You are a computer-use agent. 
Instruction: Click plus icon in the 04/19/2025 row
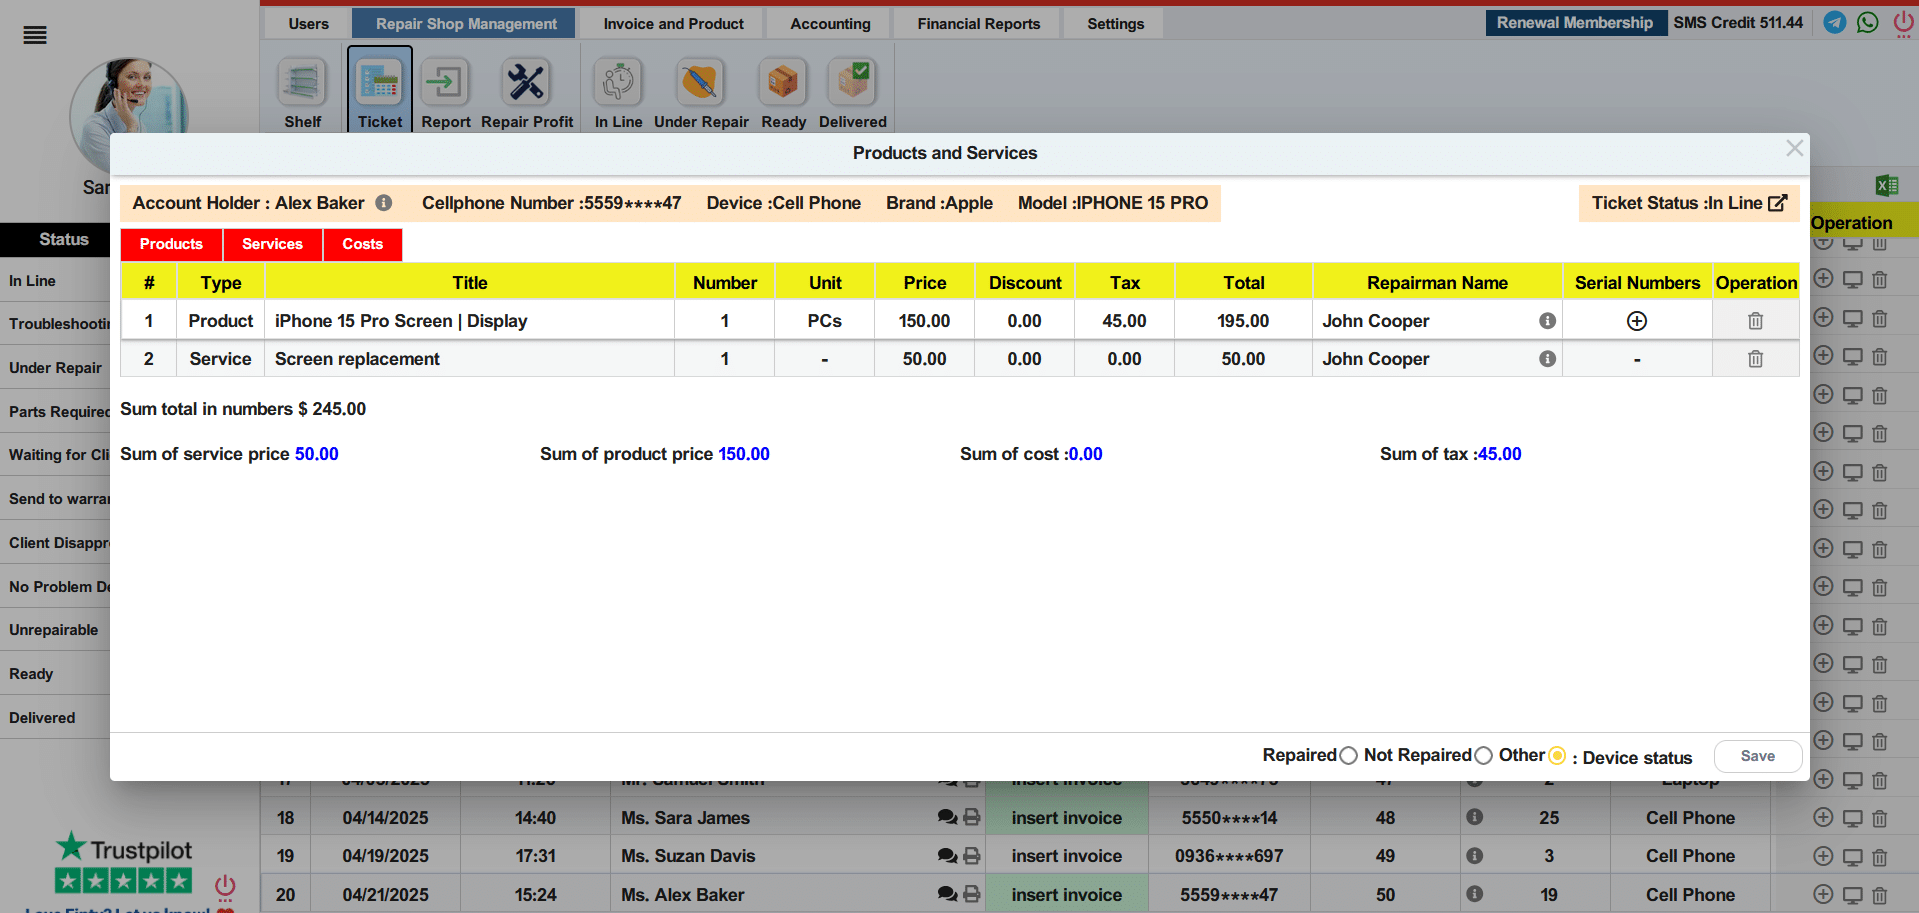1823,856
